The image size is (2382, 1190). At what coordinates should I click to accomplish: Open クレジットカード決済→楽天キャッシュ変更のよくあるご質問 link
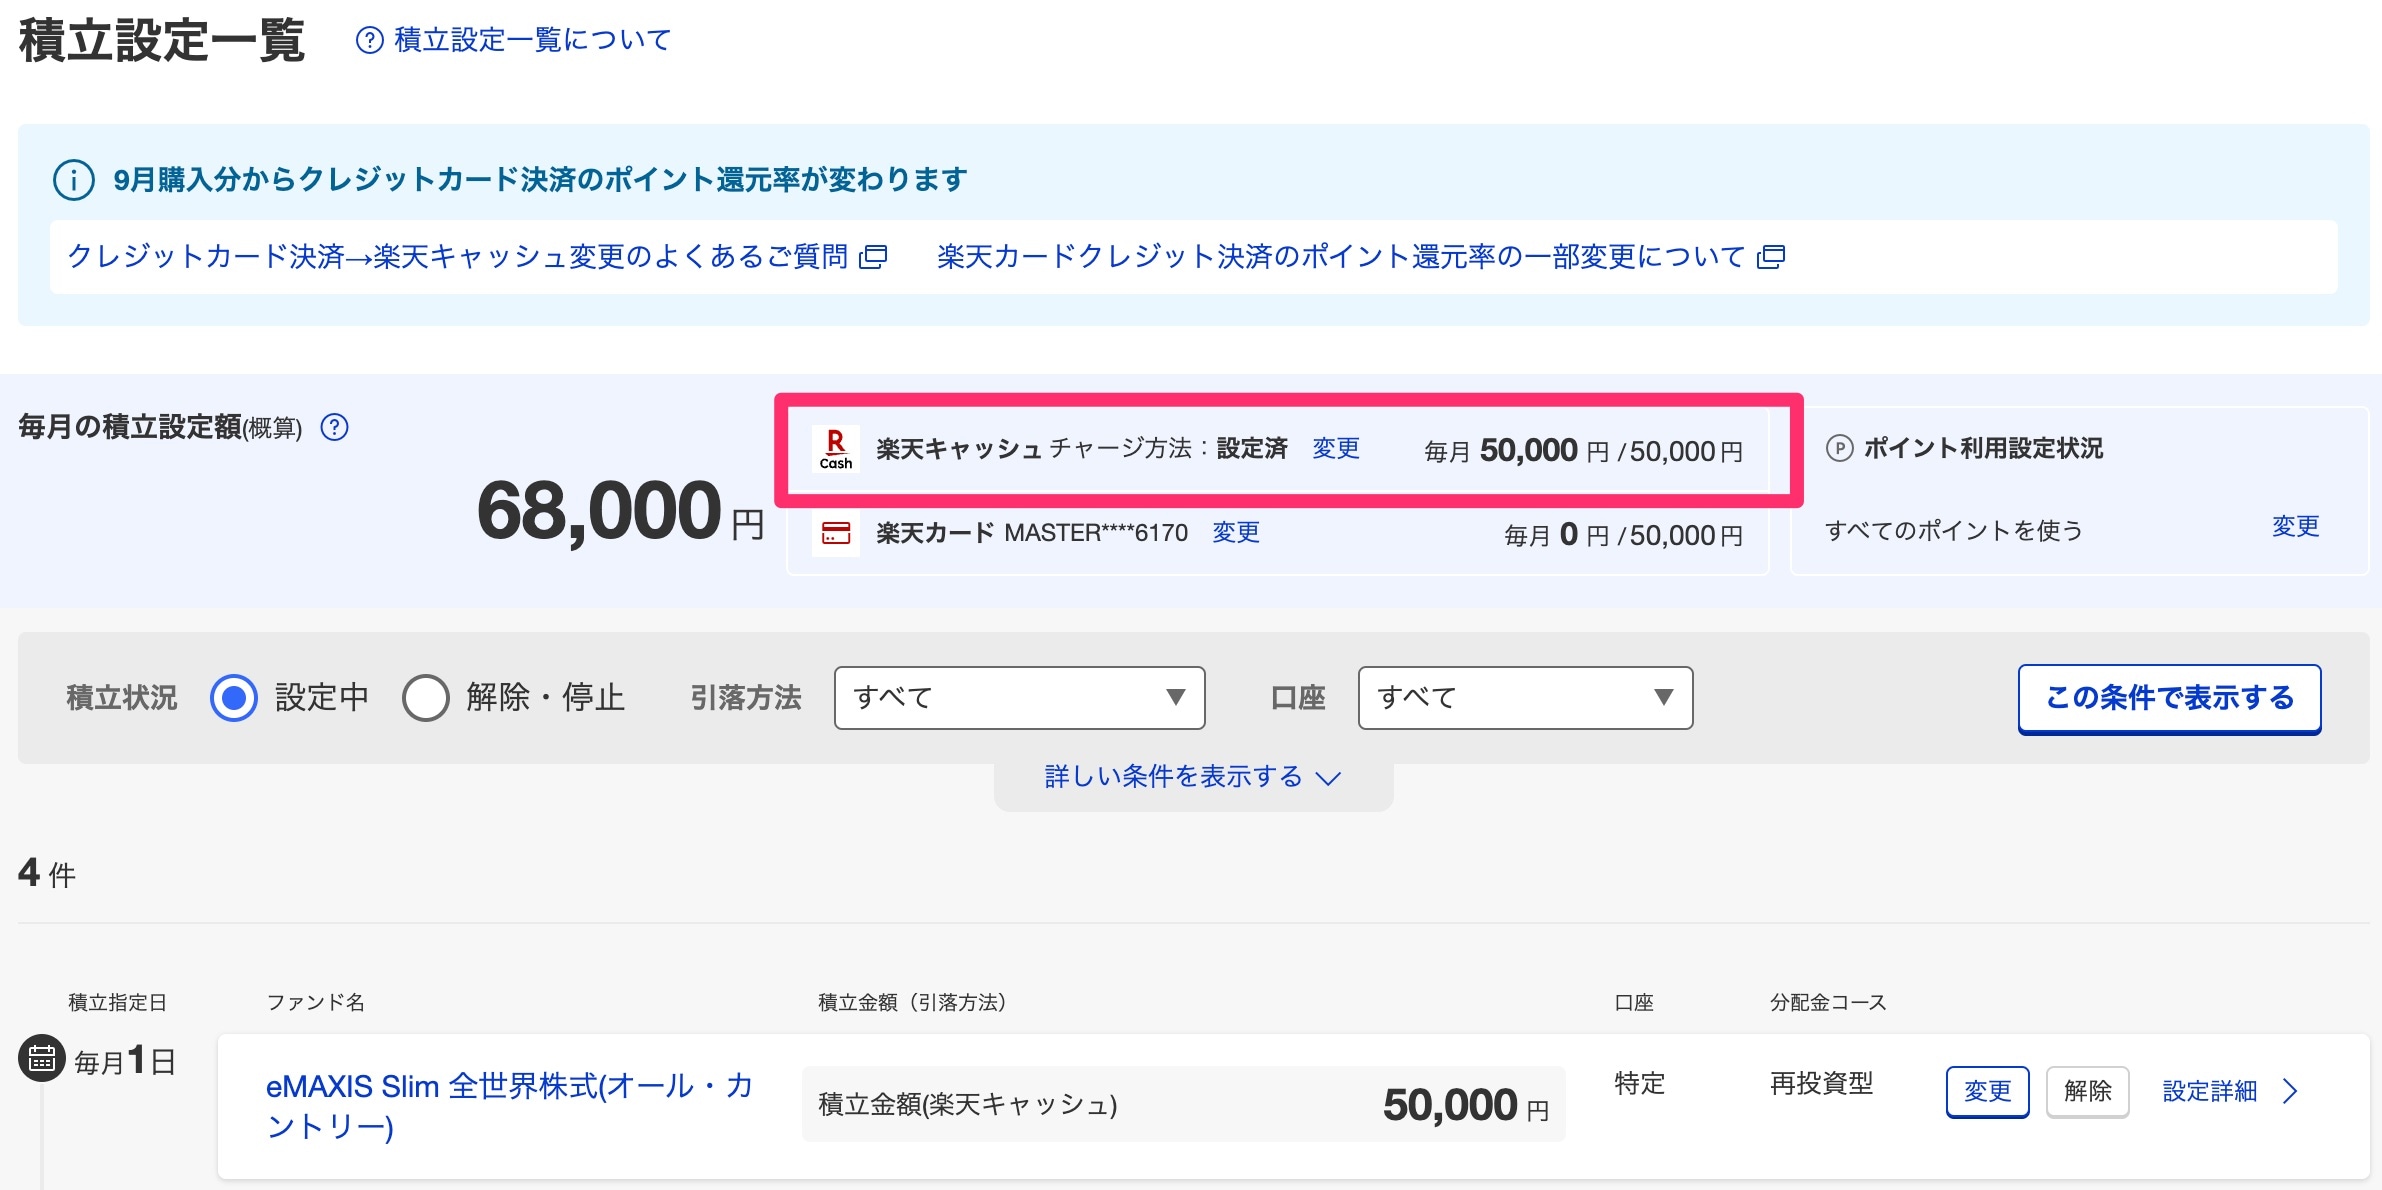[x=458, y=257]
